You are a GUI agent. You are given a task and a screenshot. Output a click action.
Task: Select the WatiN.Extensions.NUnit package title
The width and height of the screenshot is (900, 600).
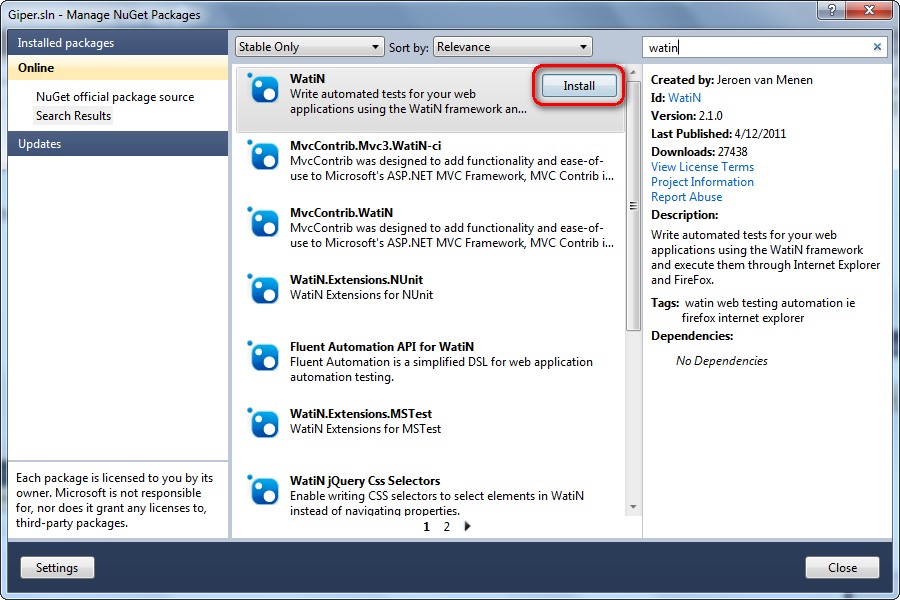(x=356, y=280)
